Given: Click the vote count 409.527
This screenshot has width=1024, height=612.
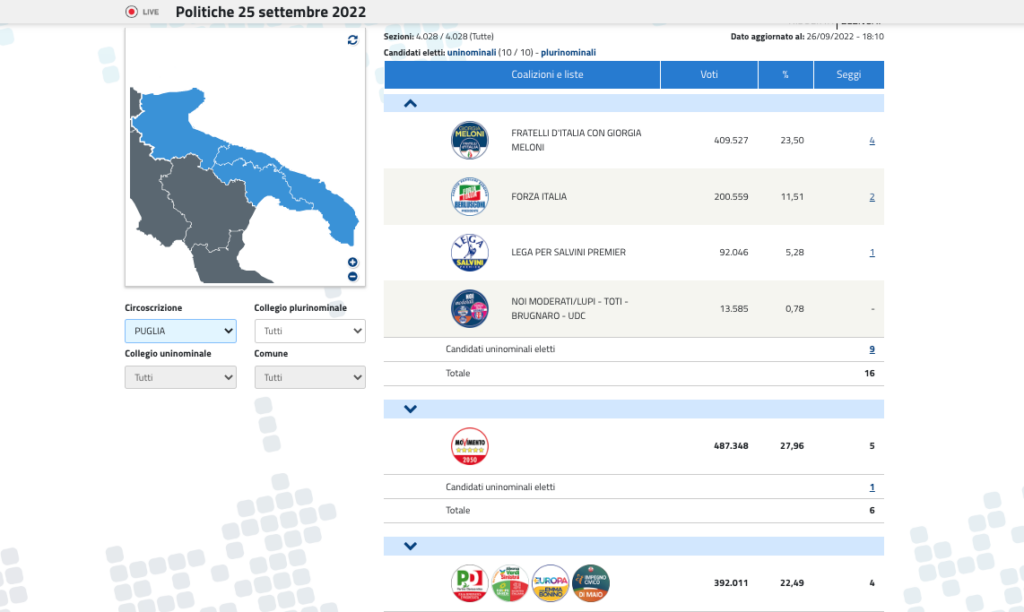Looking at the screenshot, I should tap(731, 140).
